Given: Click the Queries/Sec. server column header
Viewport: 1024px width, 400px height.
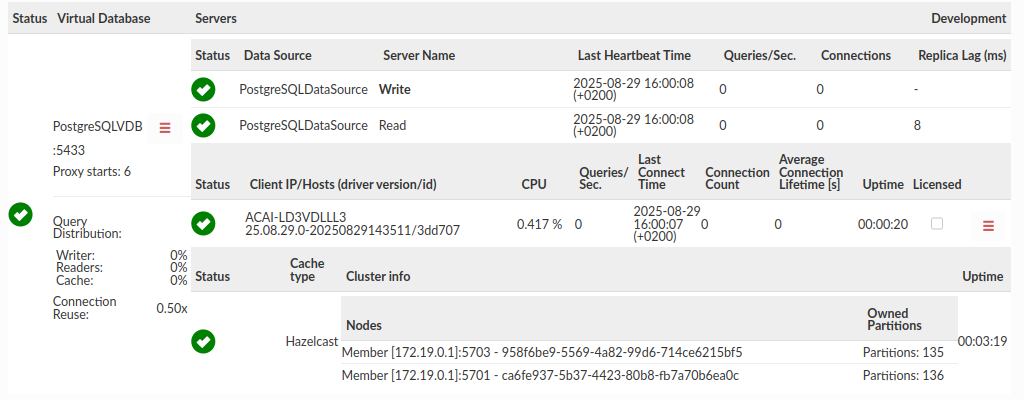Looking at the screenshot, I should point(757,55).
